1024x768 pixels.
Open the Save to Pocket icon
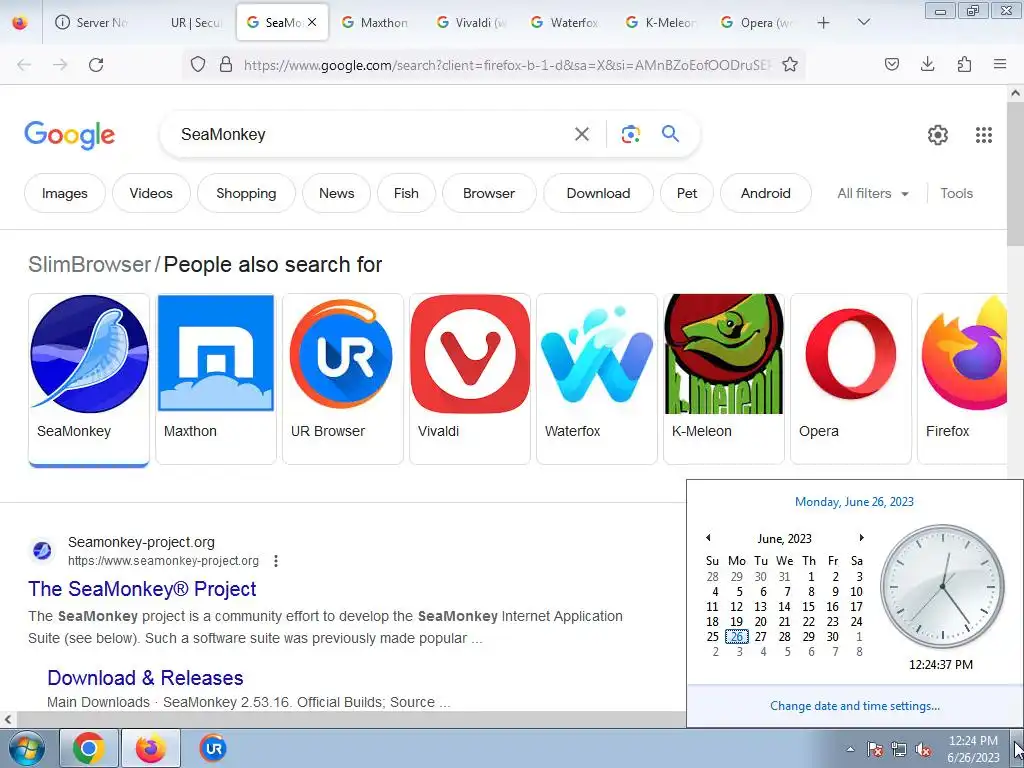point(891,64)
